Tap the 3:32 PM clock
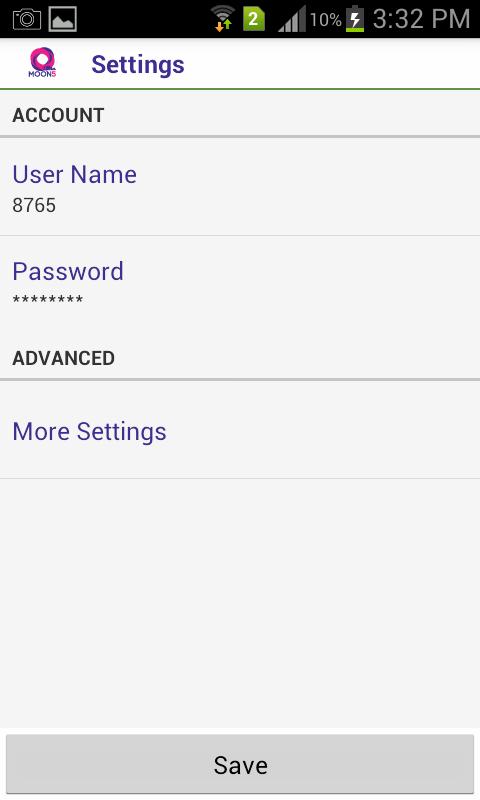Viewport: 480px width, 800px height. pyautogui.click(x=421, y=19)
